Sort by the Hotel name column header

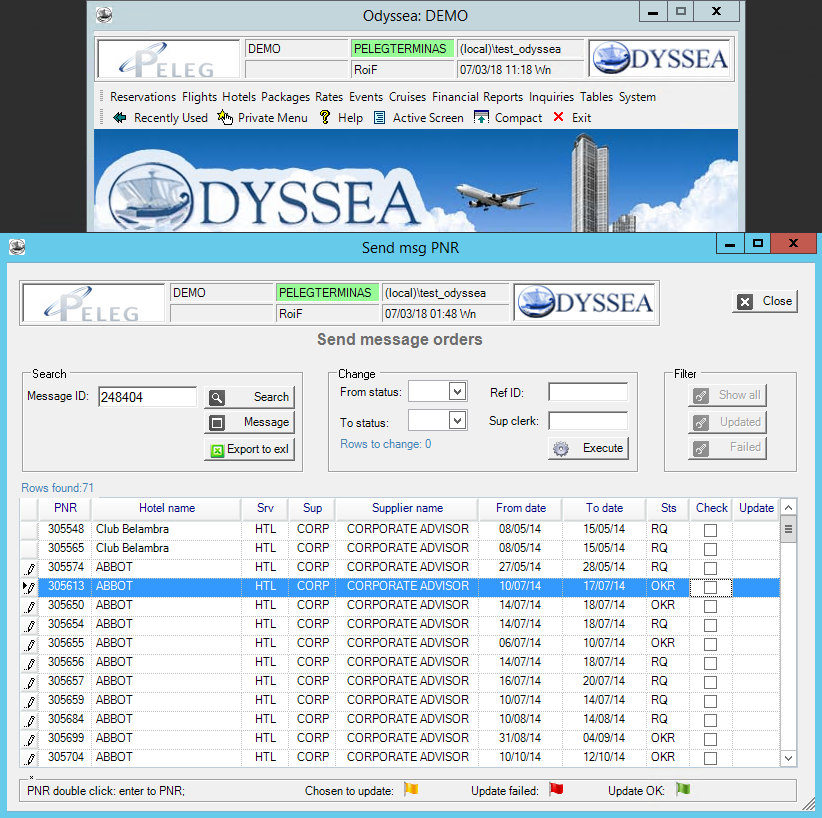[x=166, y=508]
